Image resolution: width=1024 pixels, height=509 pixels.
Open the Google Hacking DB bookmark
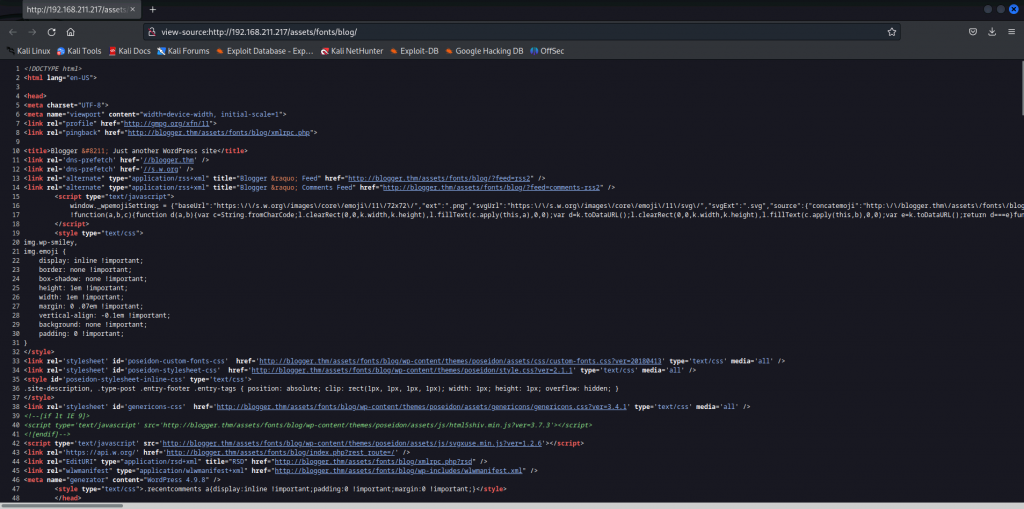click(x=485, y=51)
